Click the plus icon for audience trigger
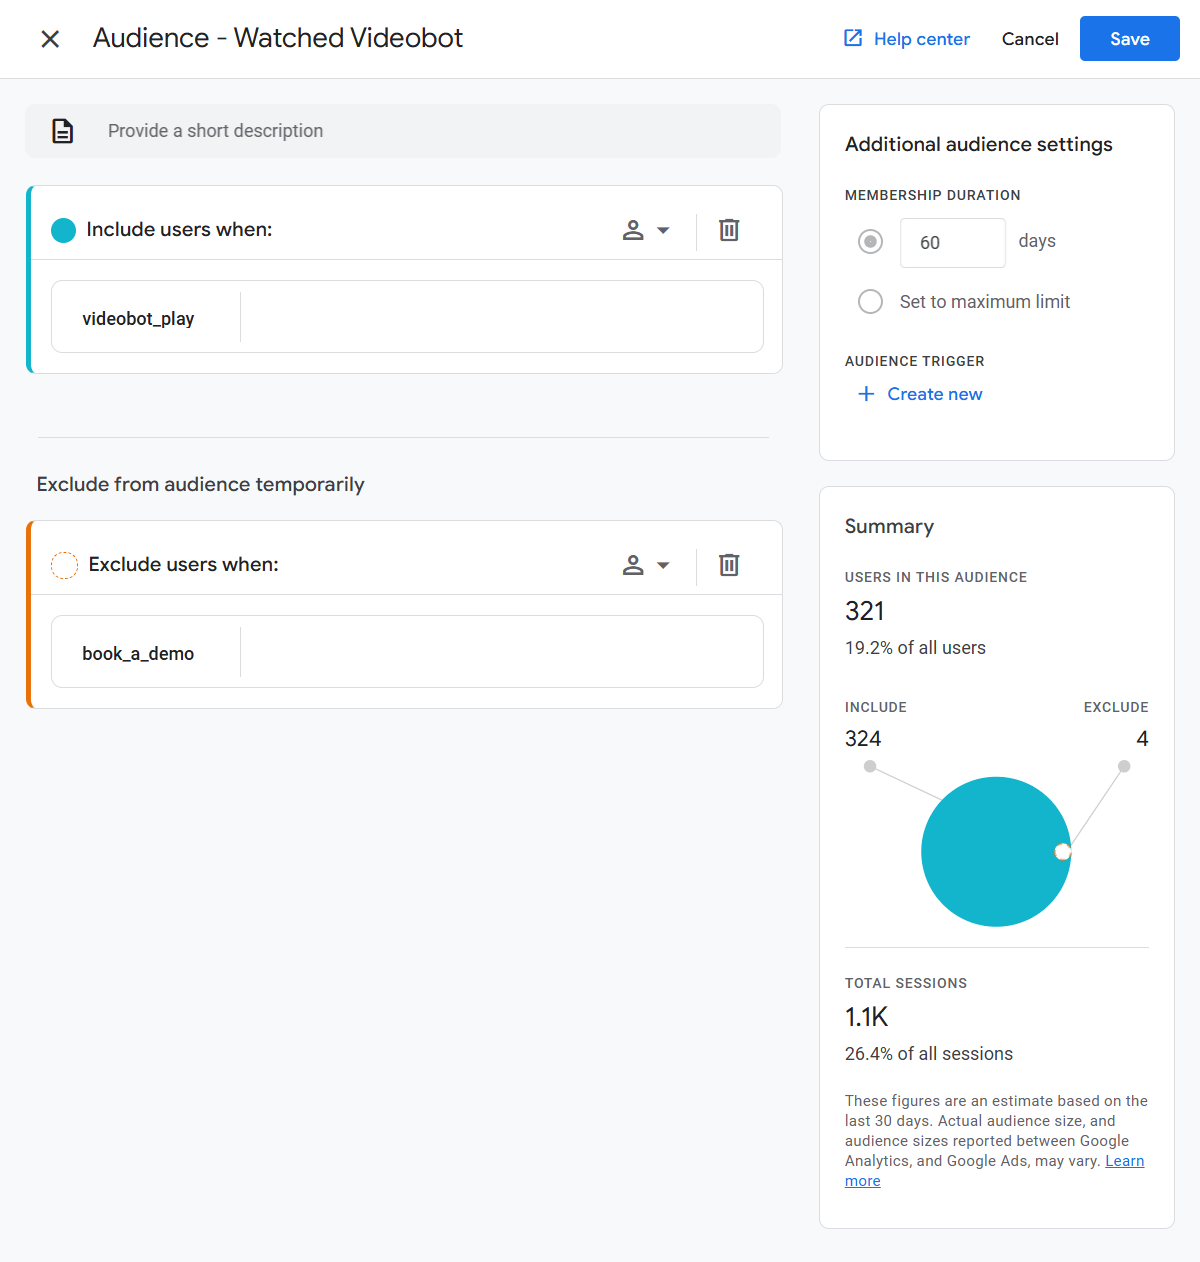 point(866,394)
